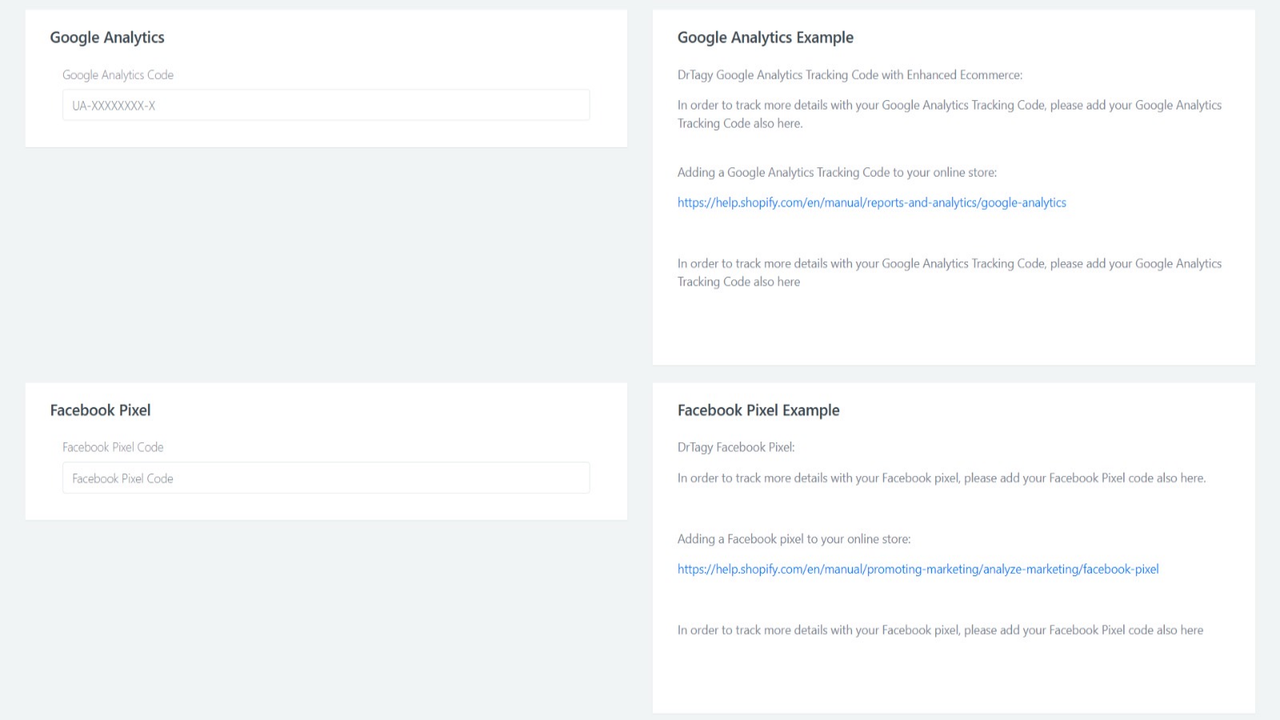Click the Google Analytics Code input field
Image resolution: width=1280 pixels, height=720 pixels.
click(x=325, y=104)
